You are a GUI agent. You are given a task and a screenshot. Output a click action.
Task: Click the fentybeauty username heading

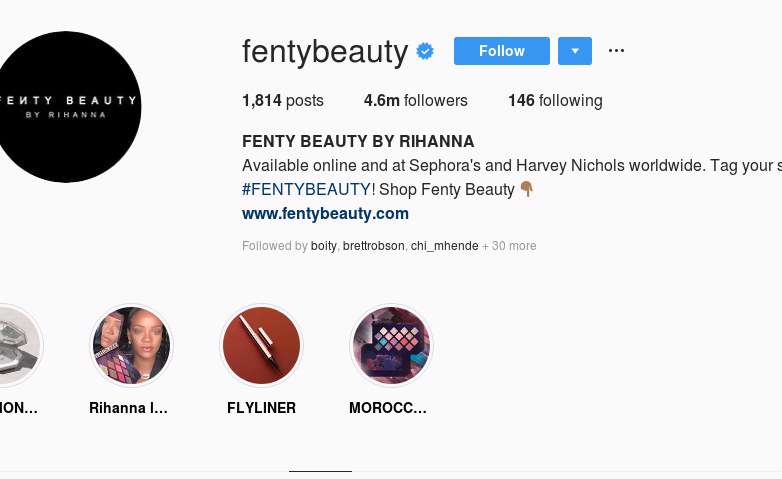pyautogui.click(x=325, y=51)
